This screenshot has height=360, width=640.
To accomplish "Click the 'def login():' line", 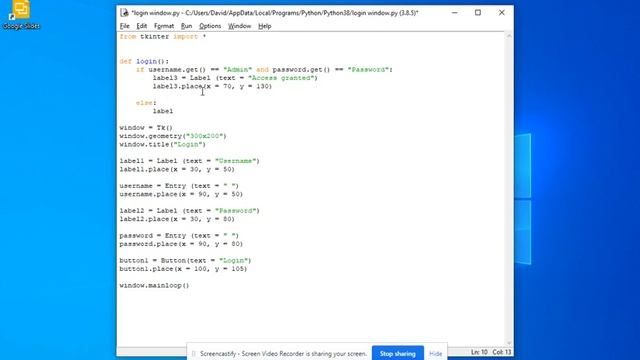I will (x=144, y=62).
